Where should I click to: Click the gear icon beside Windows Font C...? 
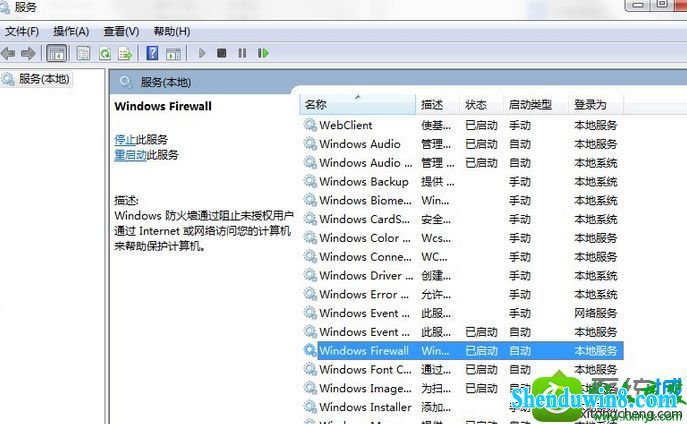point(310,370)
